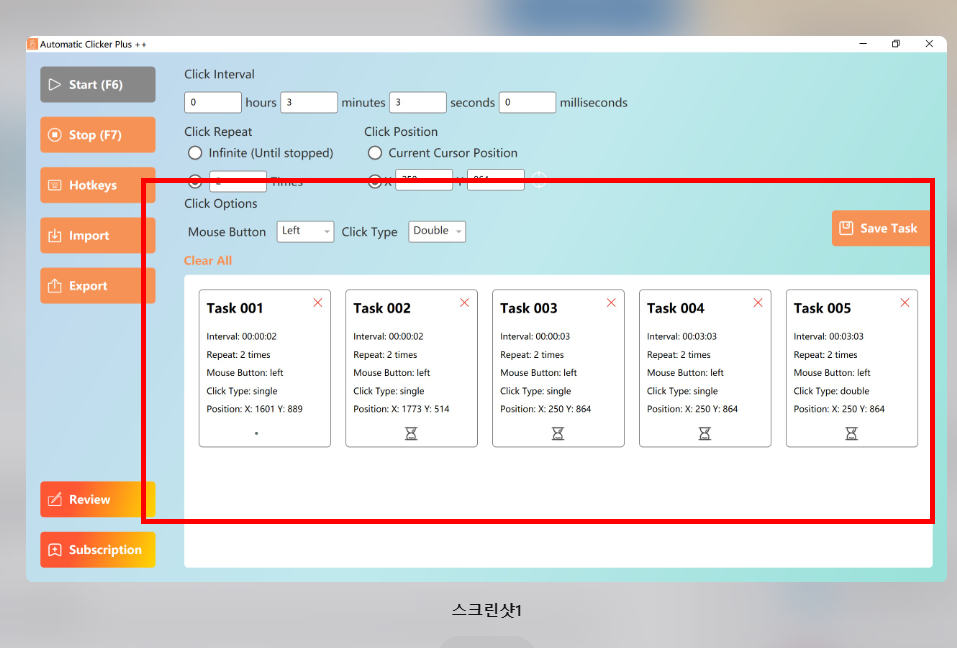
Task: Delete Task 005 with its red X
Action: tap(905, 303)
